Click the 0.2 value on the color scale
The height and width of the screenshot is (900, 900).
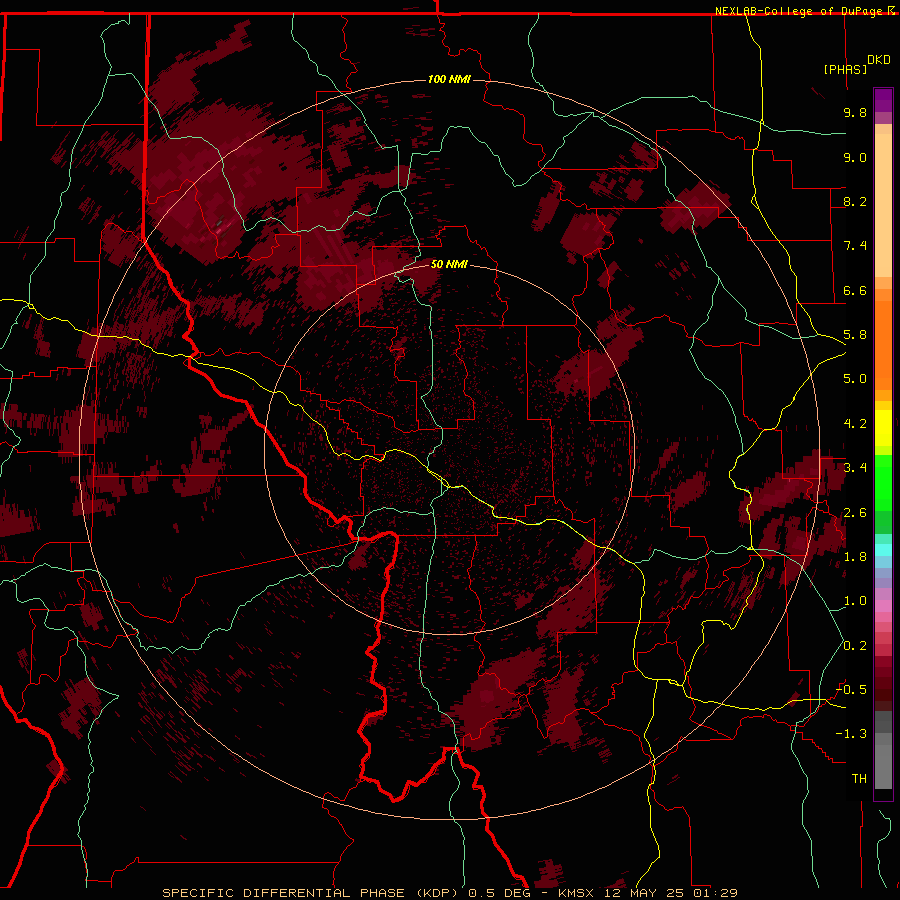click(855, 646)
